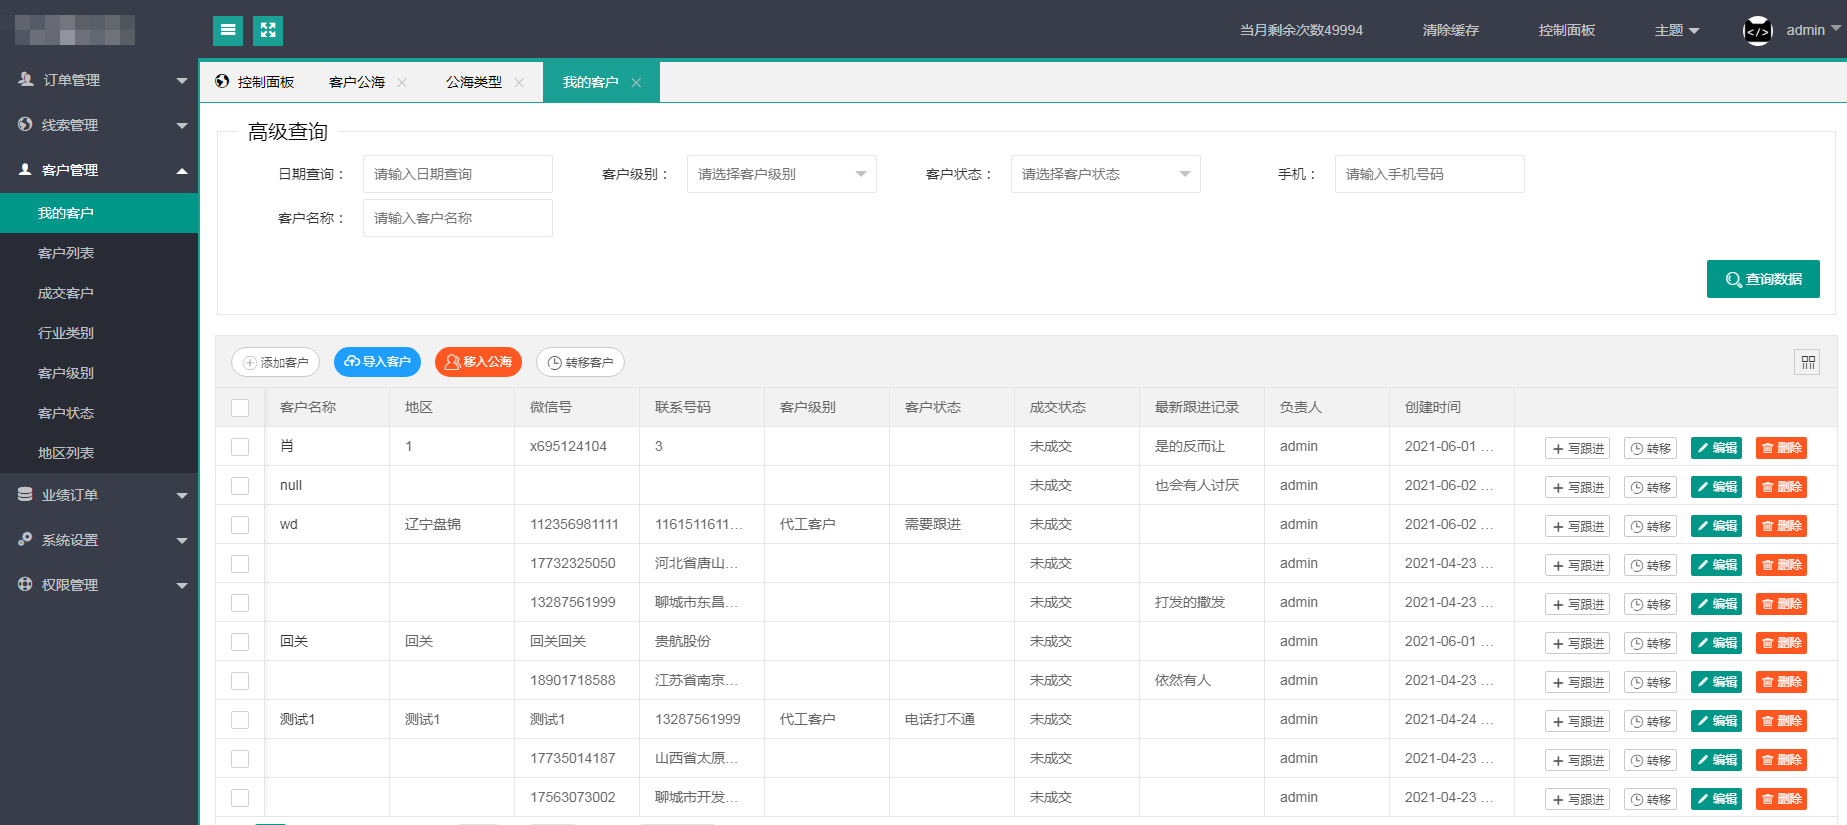
Task: Open 成交客户 in the sidebar
Action: point(66,293)
